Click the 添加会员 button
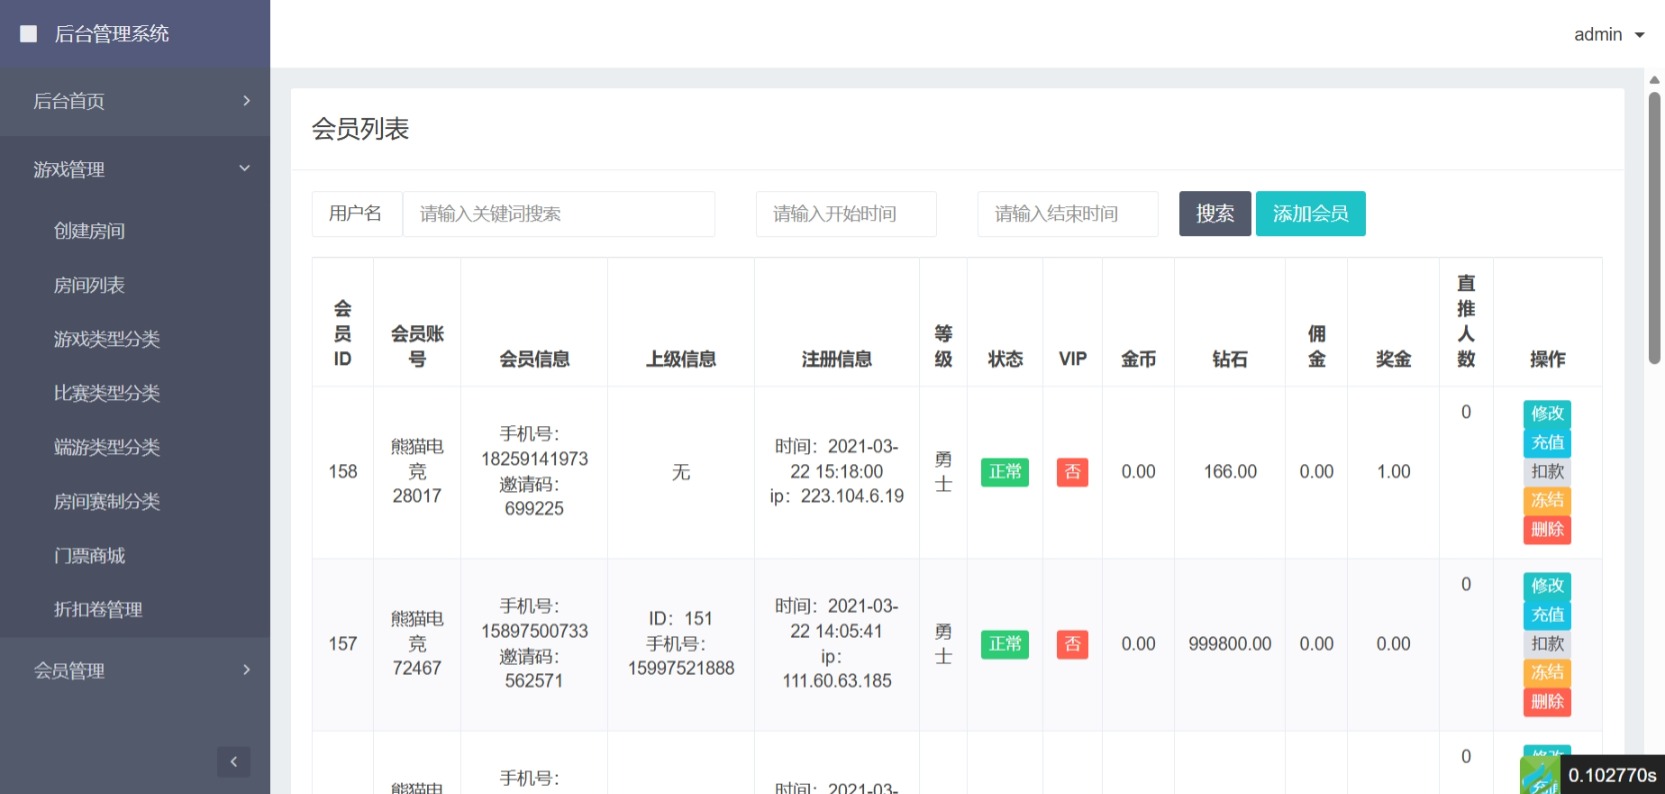This screenshot has height=794, width=1665. (1310, 214)
